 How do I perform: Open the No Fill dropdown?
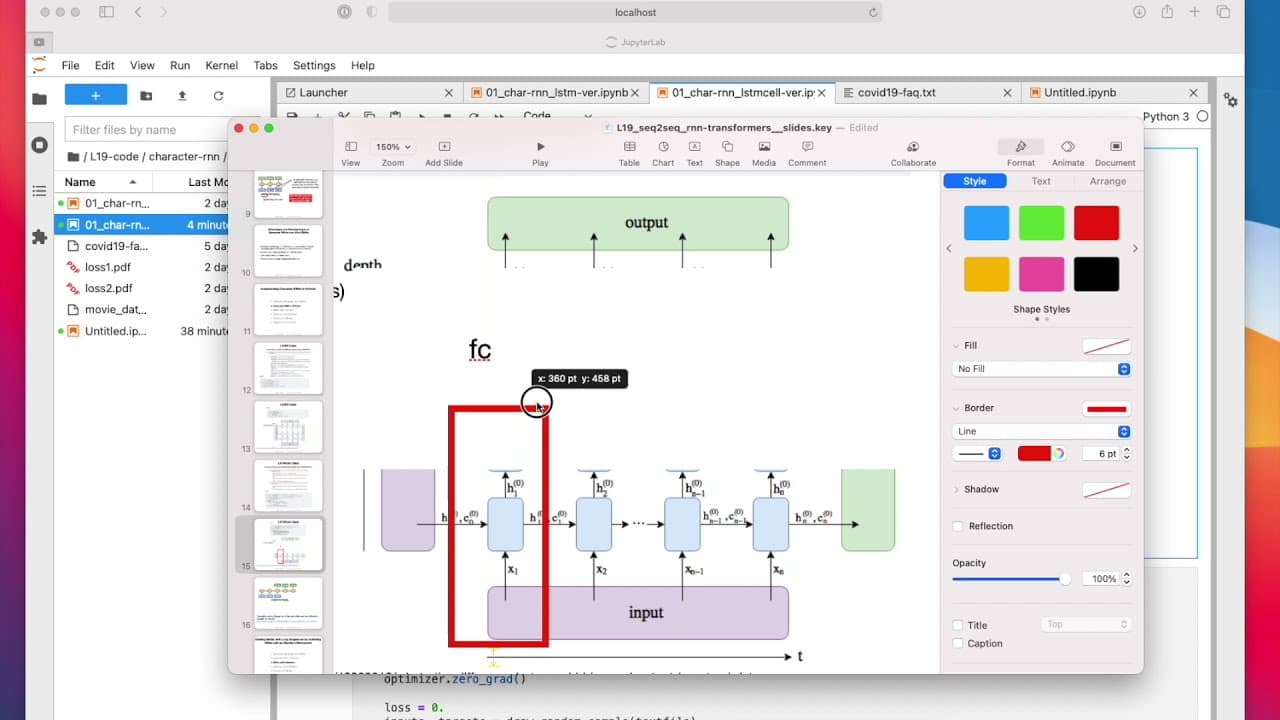coord(1041,369)
